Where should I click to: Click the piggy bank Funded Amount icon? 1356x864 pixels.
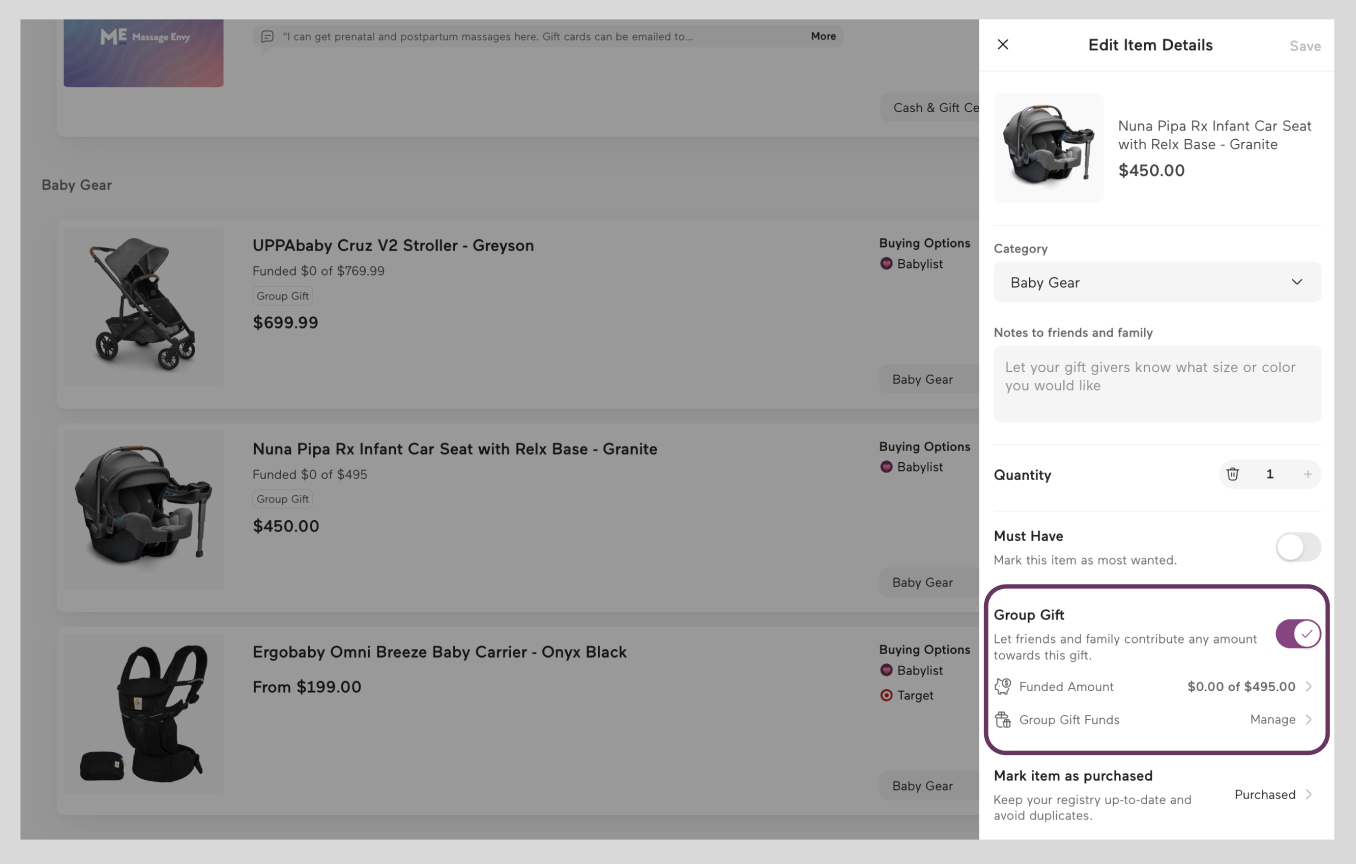coord(1002,686)
